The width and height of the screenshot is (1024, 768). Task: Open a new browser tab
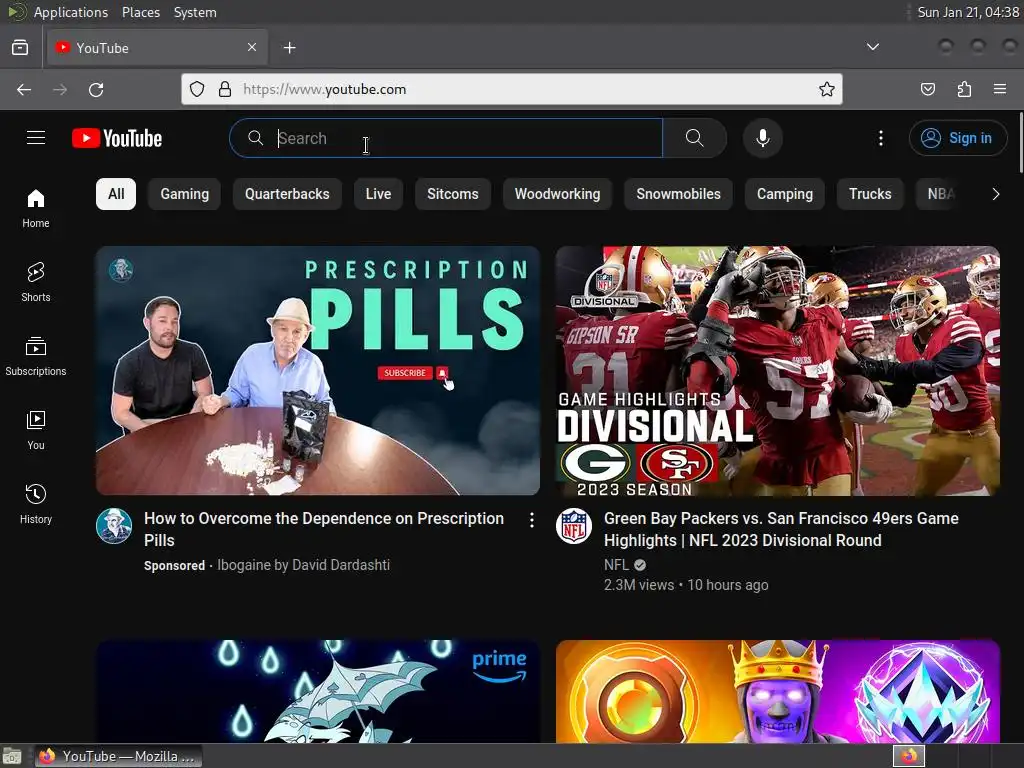(x=290, y=48)
